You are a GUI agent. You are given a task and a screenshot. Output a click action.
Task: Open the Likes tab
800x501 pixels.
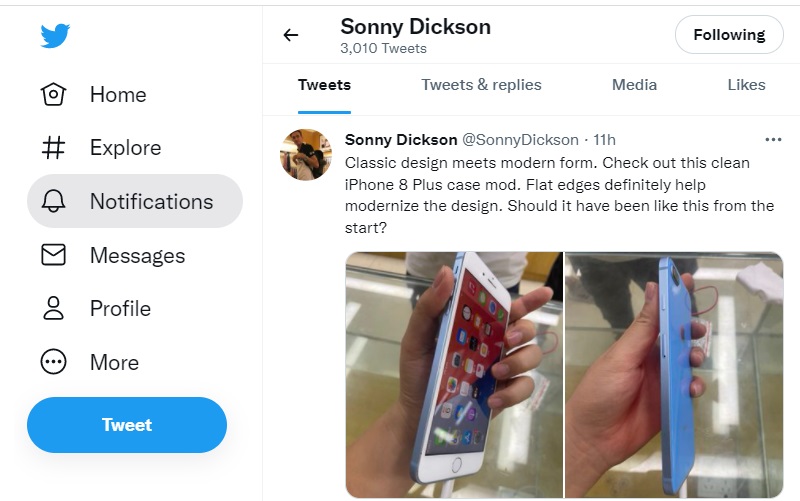pos(746,85)
